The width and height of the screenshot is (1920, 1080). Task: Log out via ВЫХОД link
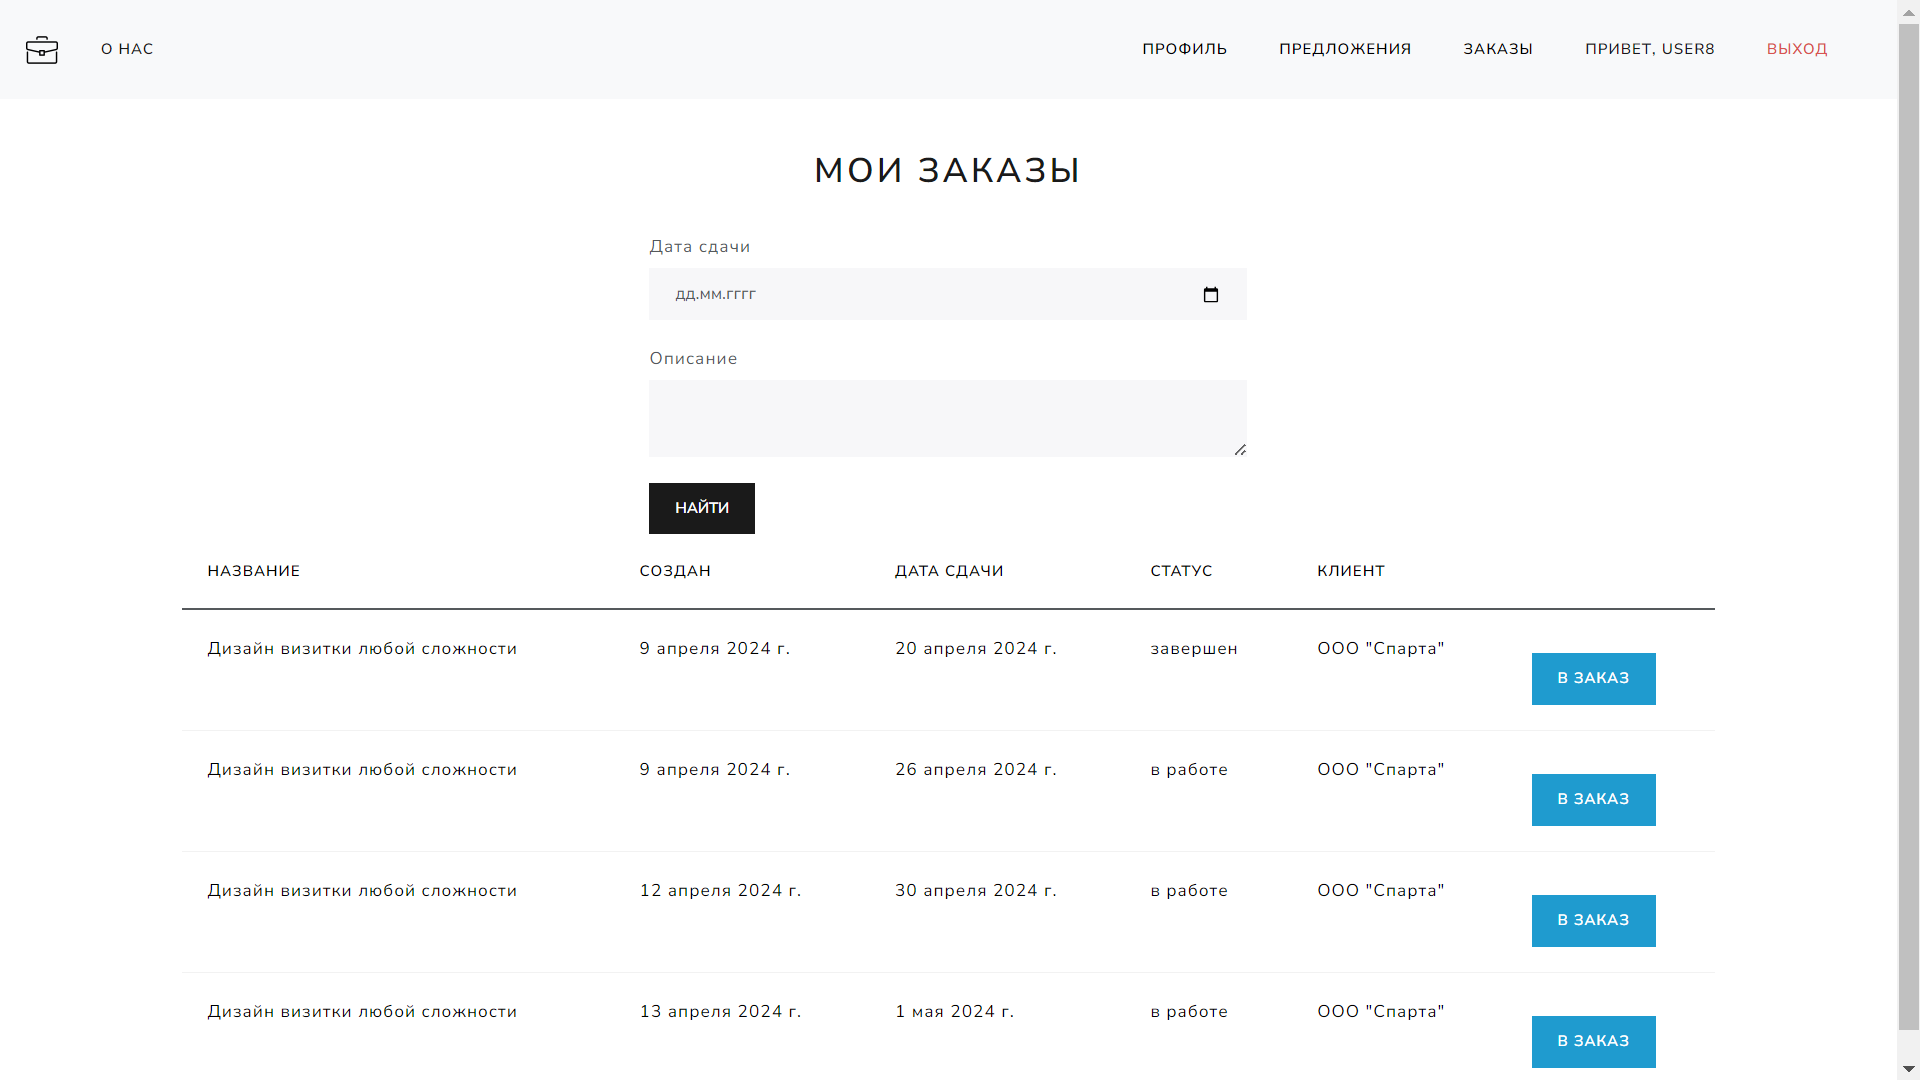(x=1797, y=49)
